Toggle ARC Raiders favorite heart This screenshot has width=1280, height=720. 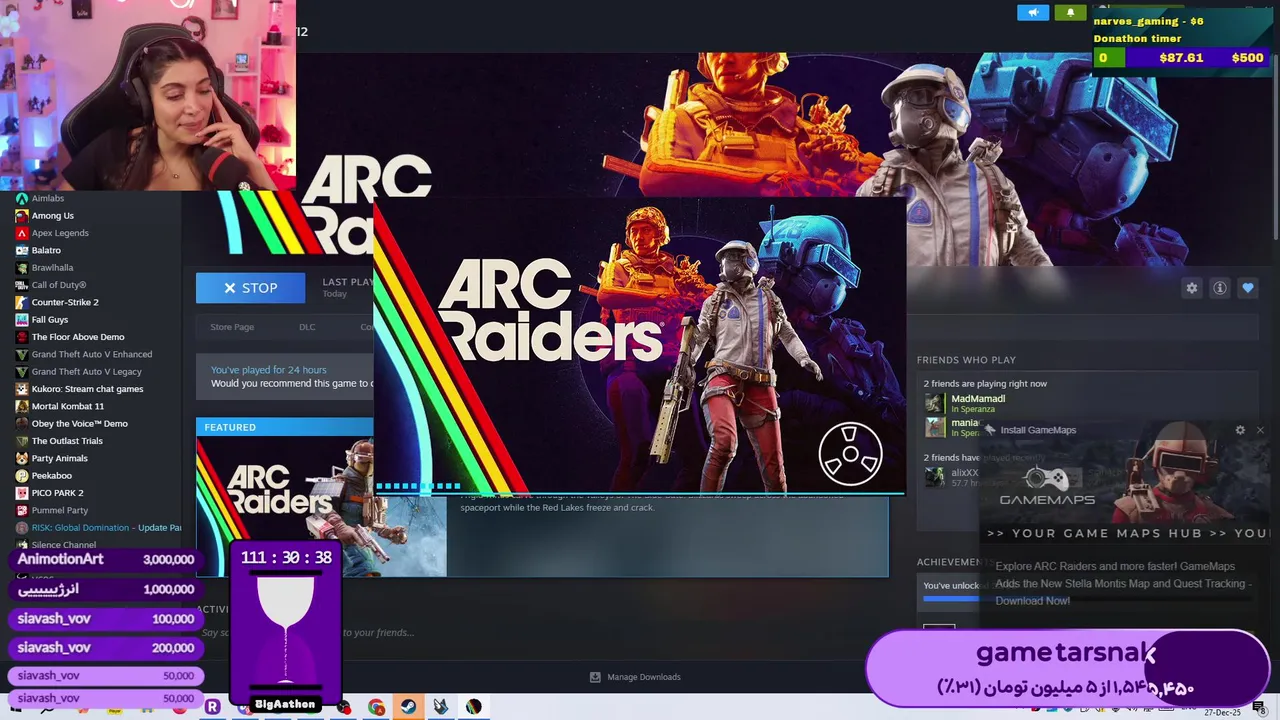(1247, 288)
